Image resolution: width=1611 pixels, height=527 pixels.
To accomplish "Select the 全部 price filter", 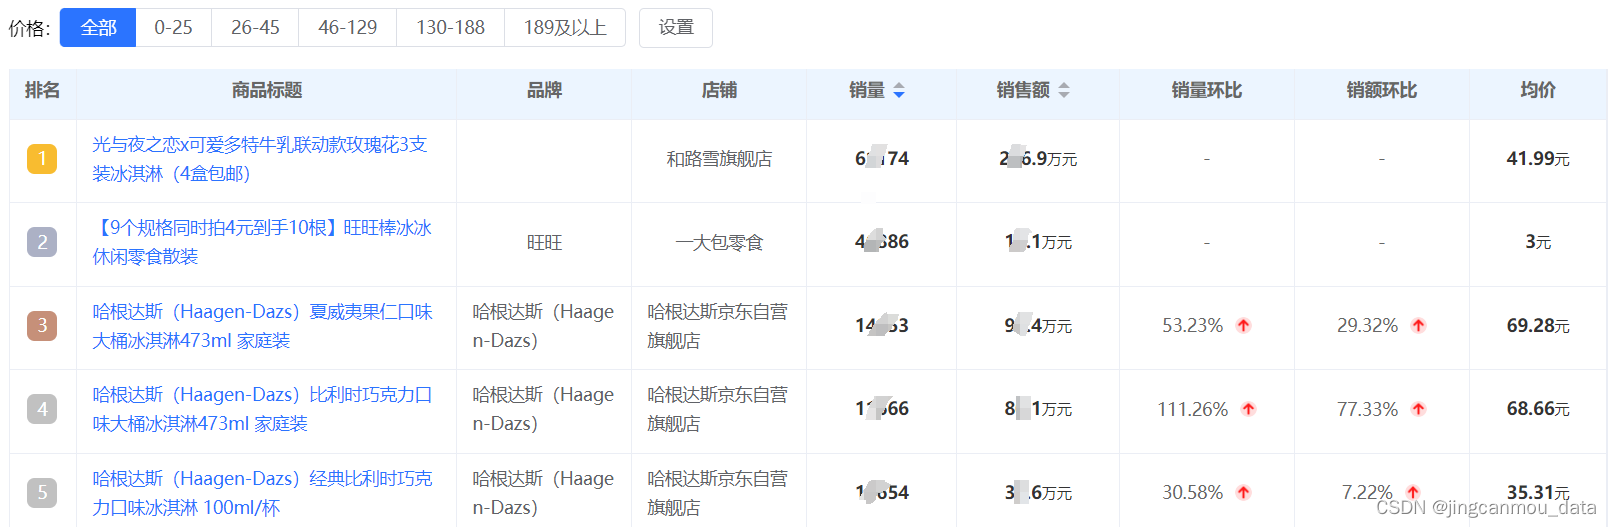I will (98, 28).
